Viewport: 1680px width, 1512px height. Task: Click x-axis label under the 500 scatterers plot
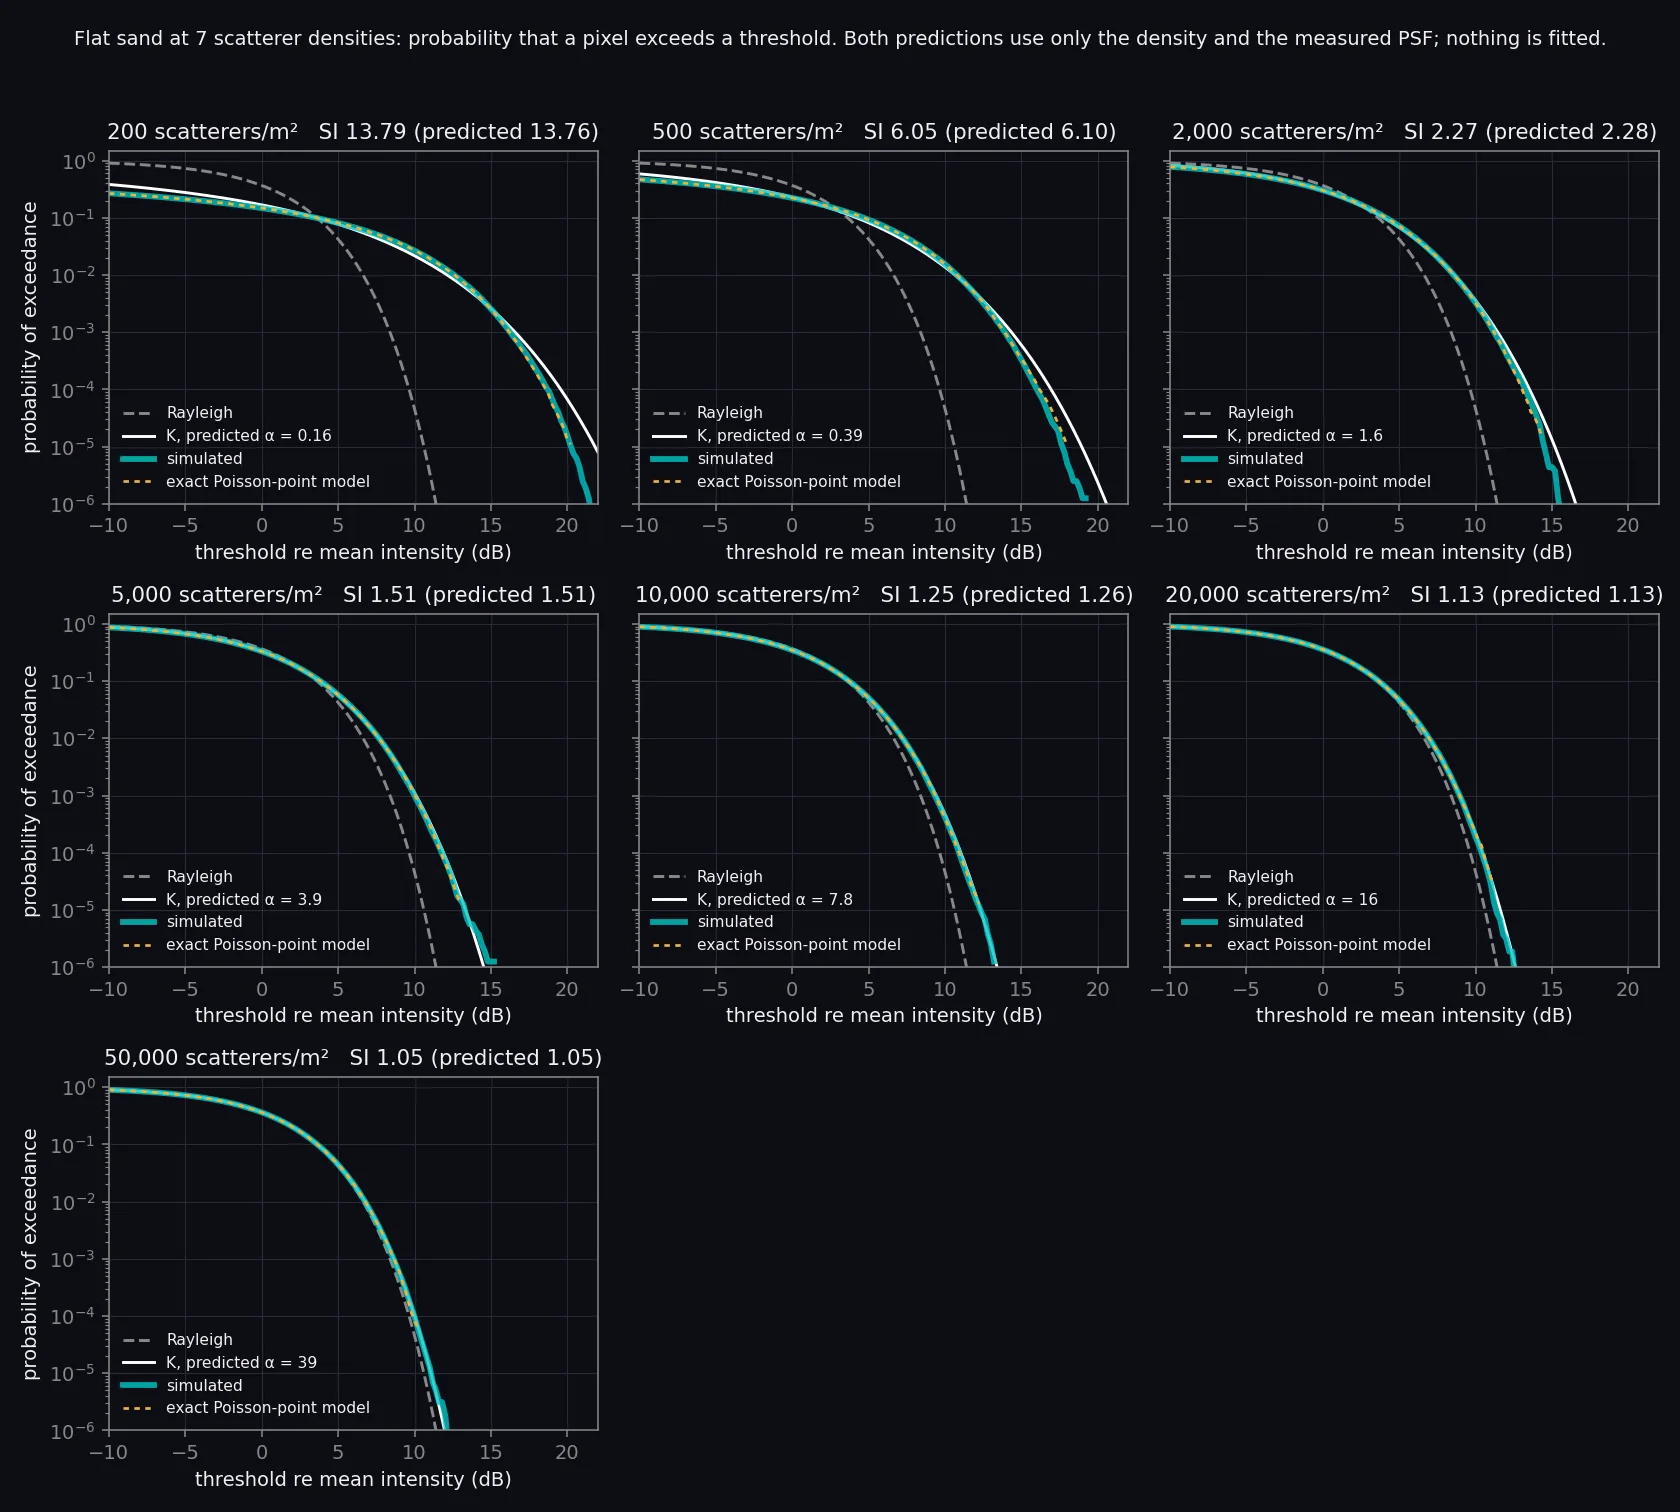coord(884,553)
